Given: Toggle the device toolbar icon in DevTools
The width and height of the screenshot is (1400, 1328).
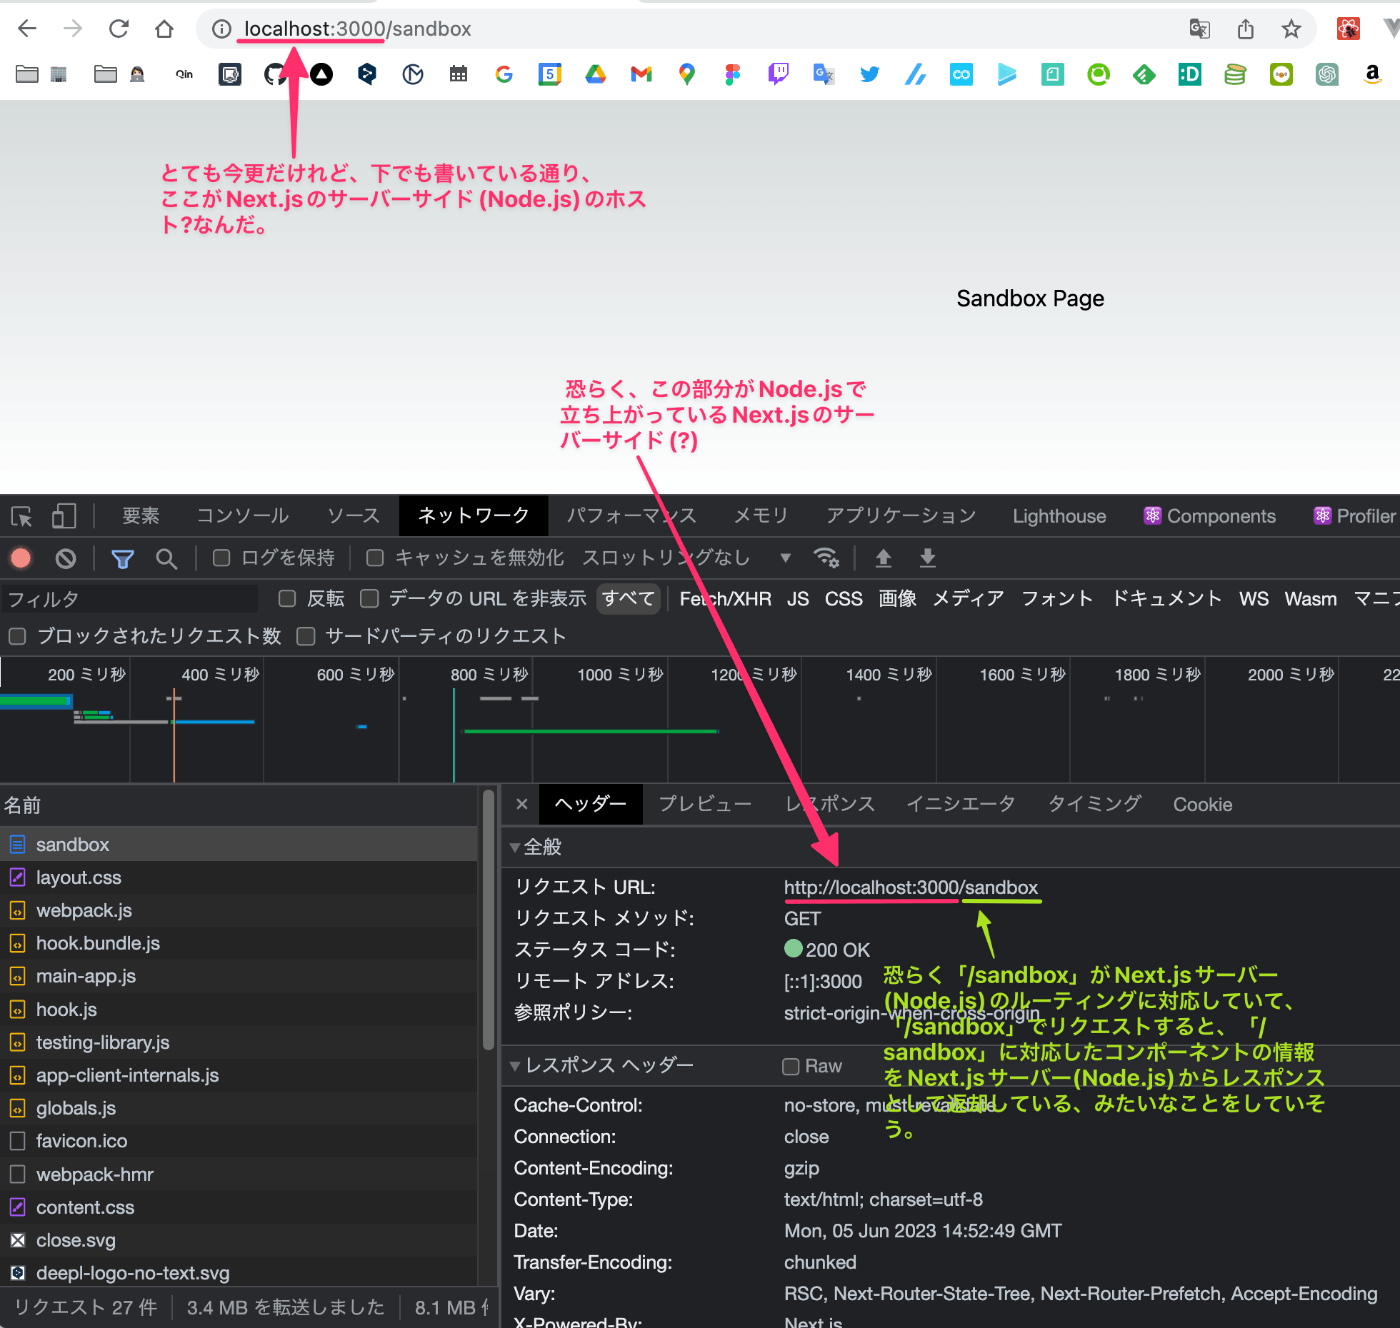Looking at the screenshot, I should tap(64, 516).
